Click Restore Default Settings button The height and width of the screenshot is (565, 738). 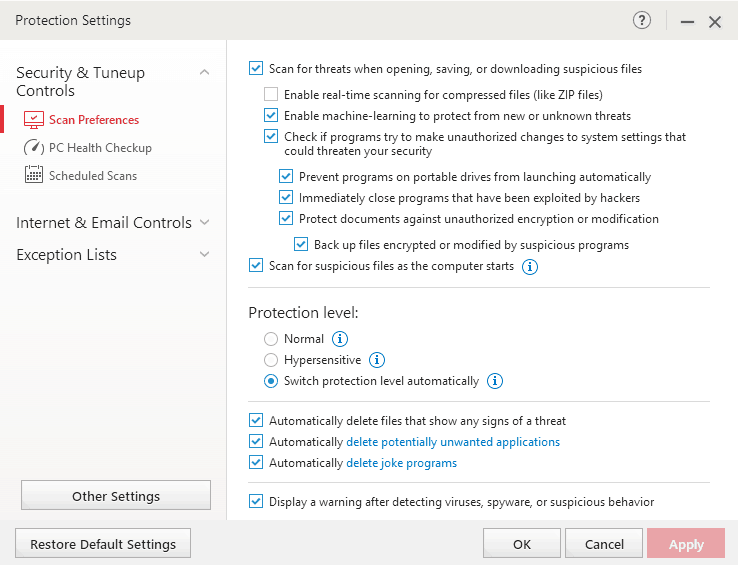click(103, 543)
